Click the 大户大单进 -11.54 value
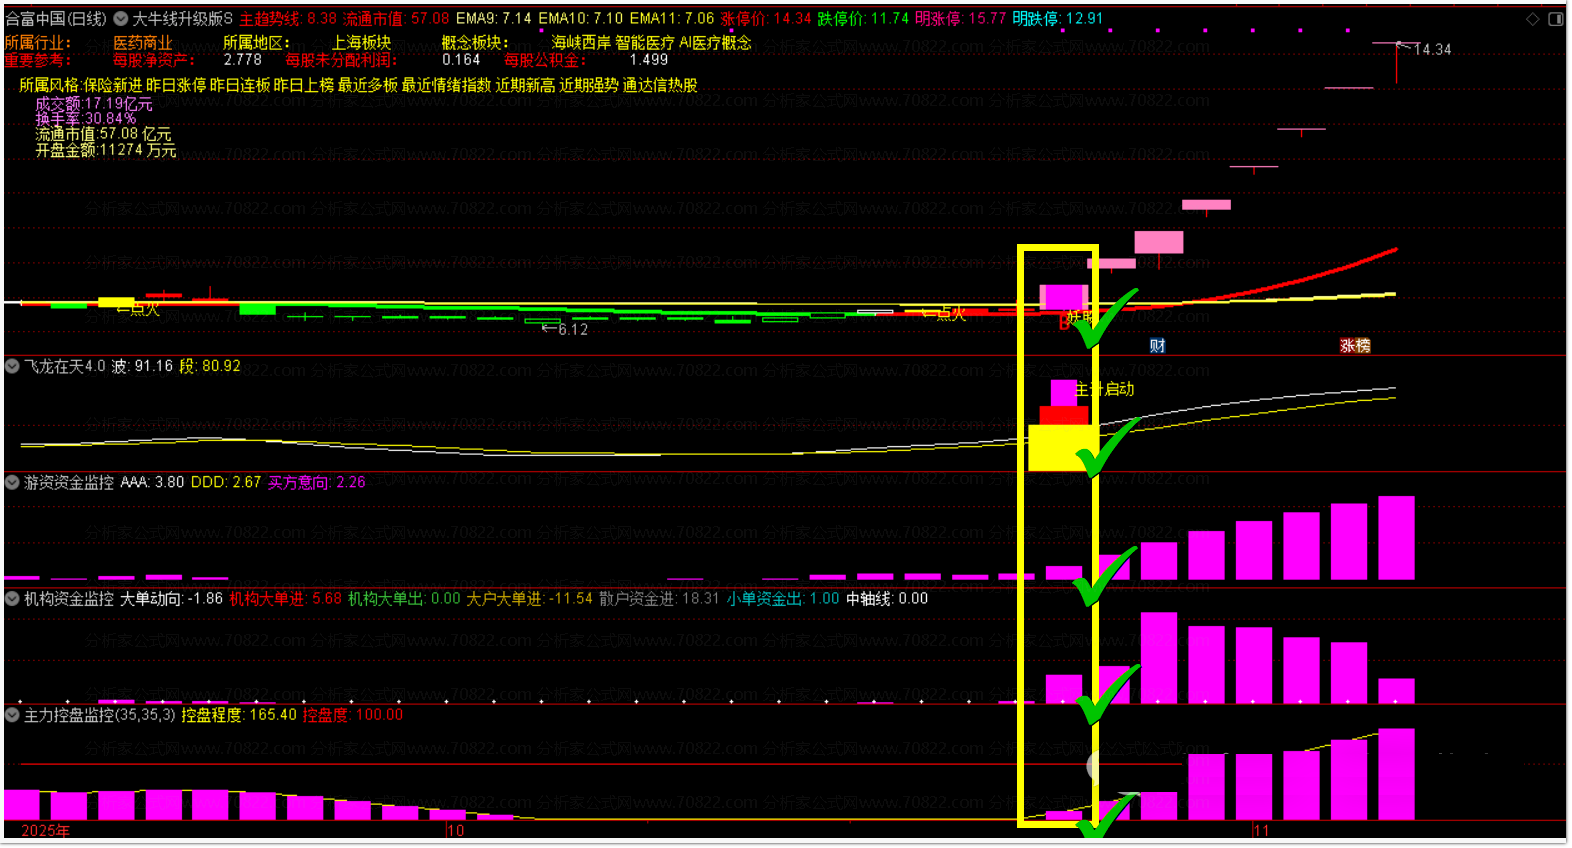1572x848 pixels. click(x=530, y=598)
